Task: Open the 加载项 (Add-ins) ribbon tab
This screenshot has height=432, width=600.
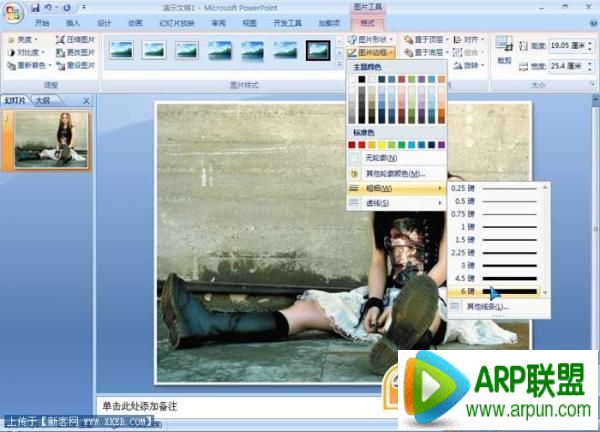Action: click(329, 23)
